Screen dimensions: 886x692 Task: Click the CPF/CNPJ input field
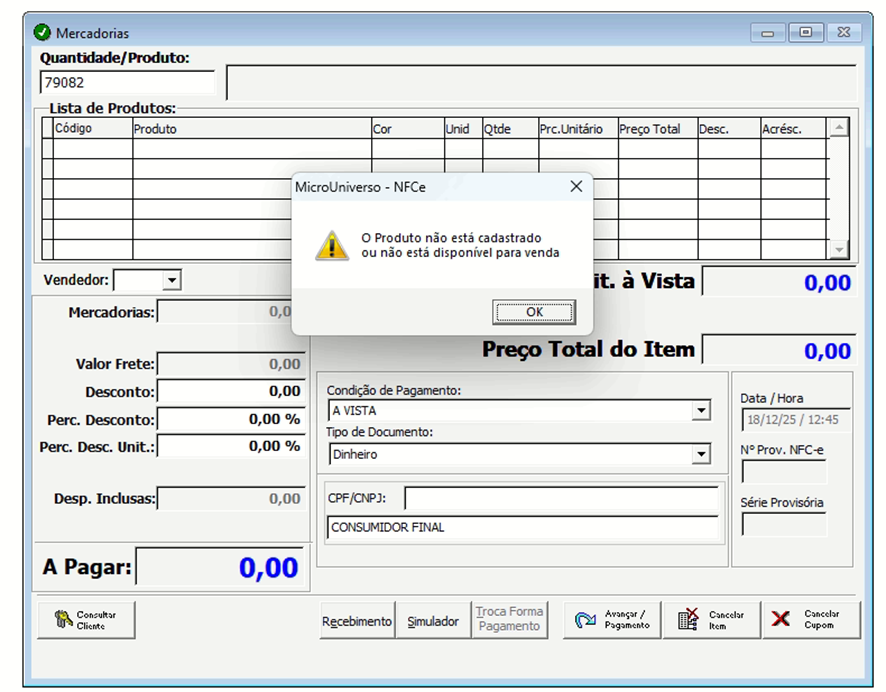coord(560,498)
